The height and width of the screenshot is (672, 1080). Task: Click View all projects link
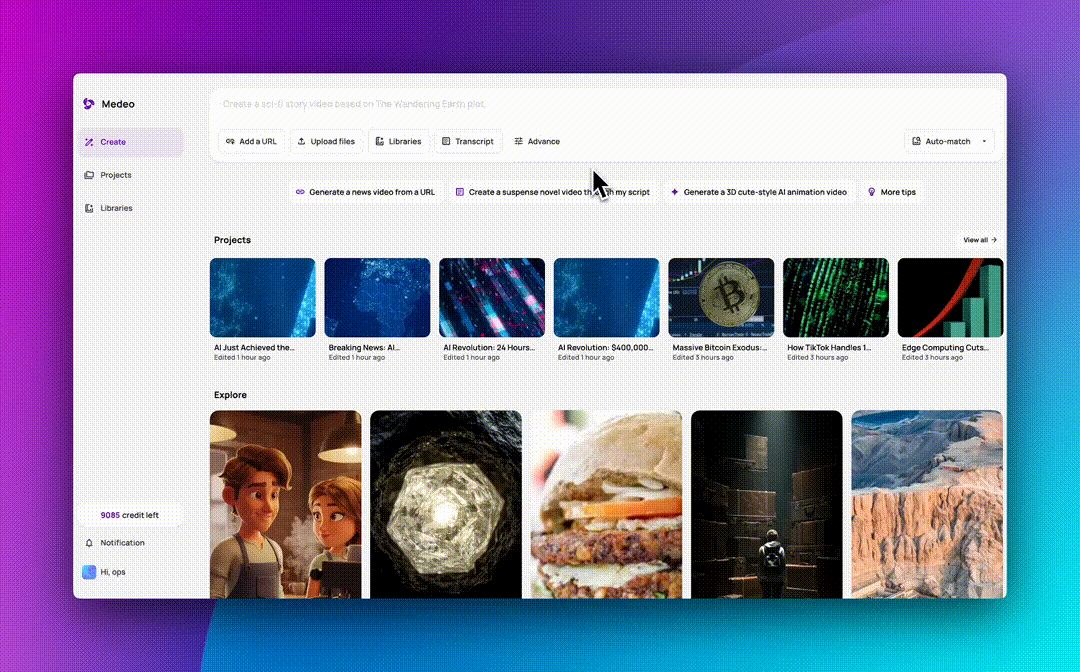pos(980,240)
